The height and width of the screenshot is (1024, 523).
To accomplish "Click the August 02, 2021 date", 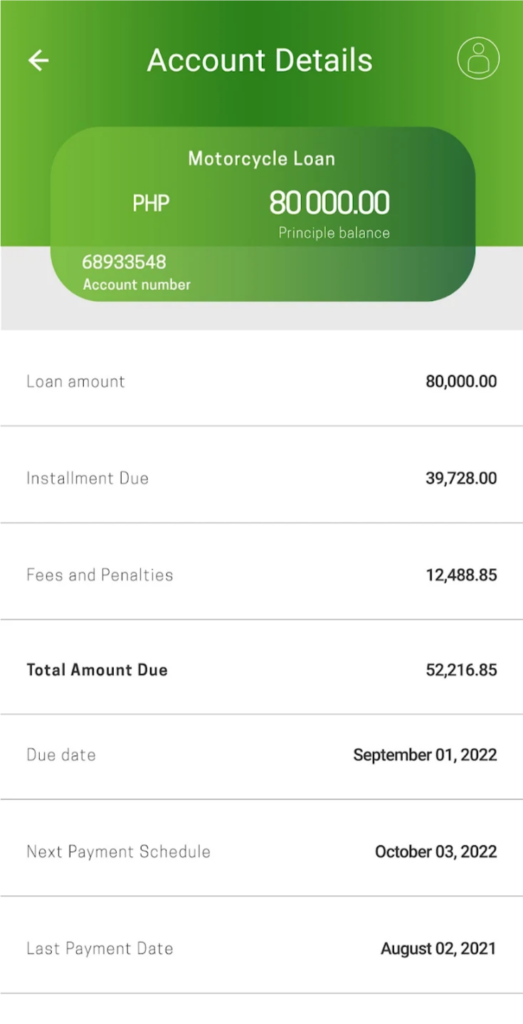I will 439,948.
